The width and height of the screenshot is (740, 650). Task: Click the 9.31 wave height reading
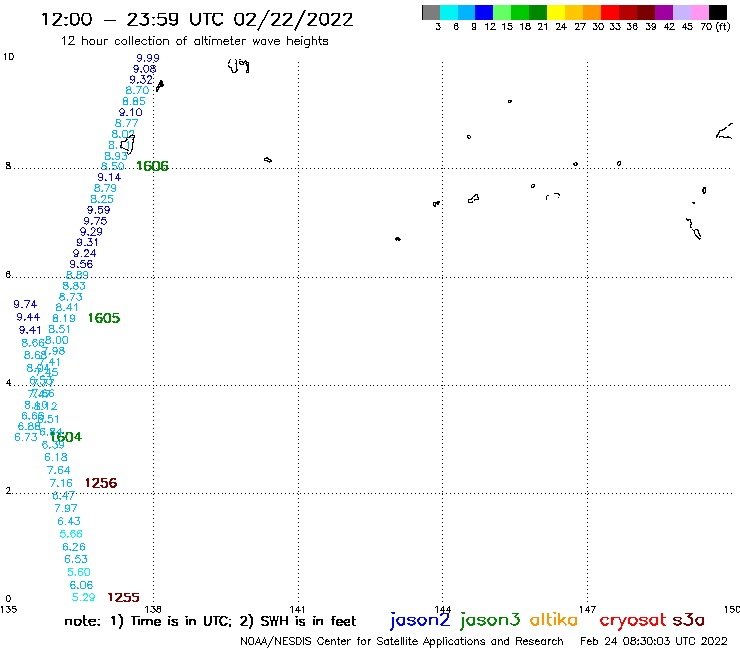point(87,243)
